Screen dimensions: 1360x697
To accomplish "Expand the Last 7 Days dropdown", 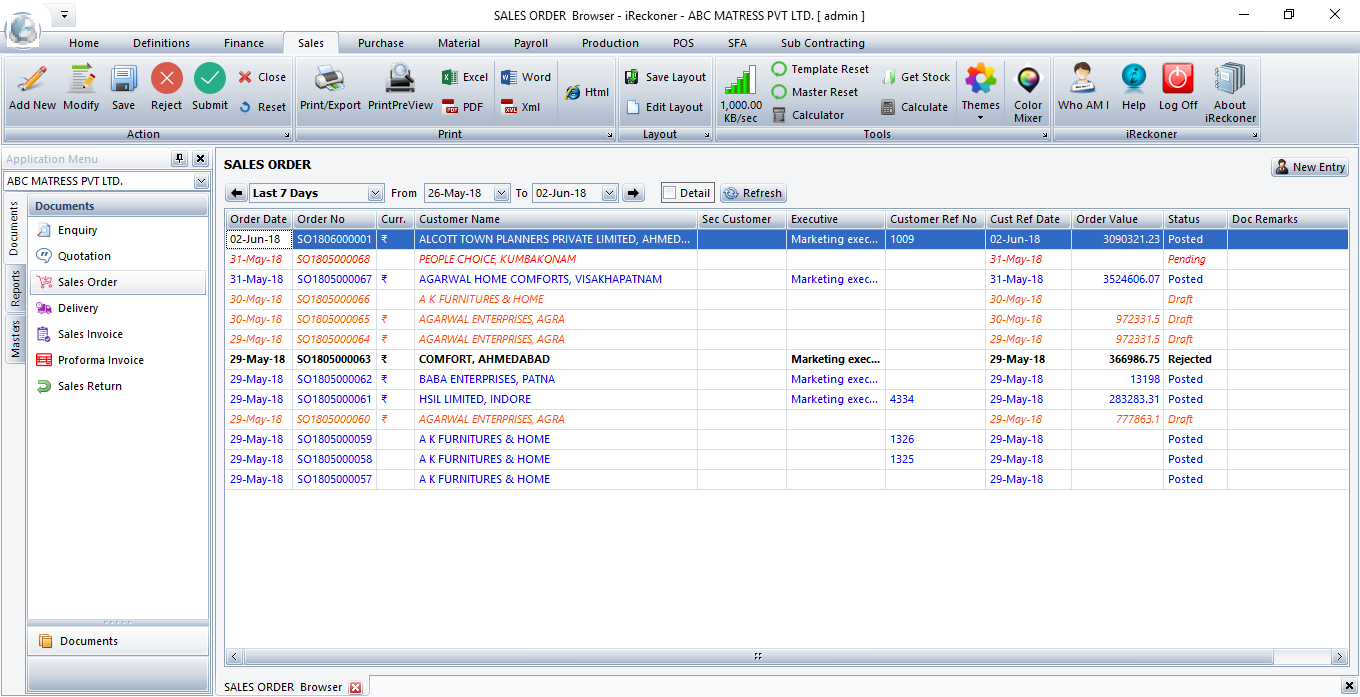I will click(x=376, y=193).
